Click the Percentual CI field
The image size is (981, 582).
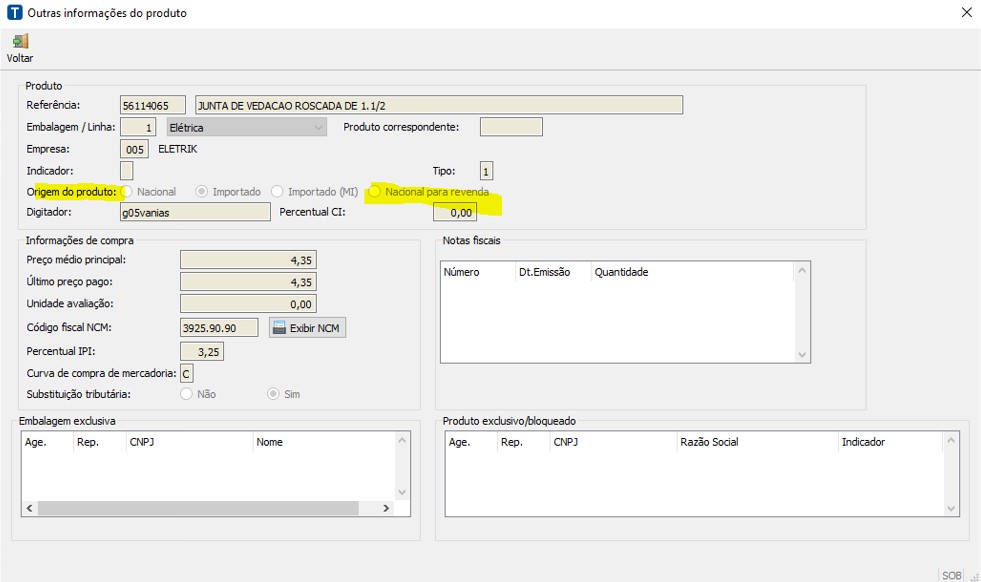click(x=455, y=212)
